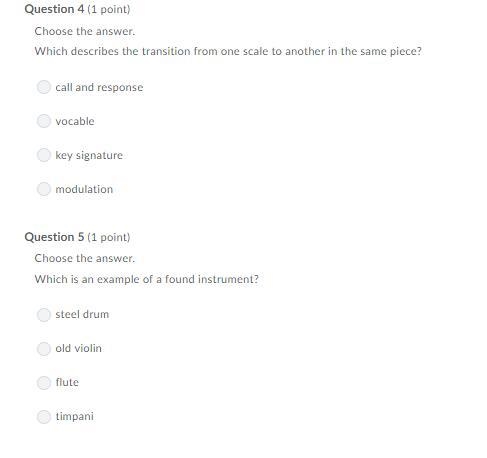Screen dimensions: 487x458
Task: Mark 'timpani' as the answer
Action: pos(44,417)
